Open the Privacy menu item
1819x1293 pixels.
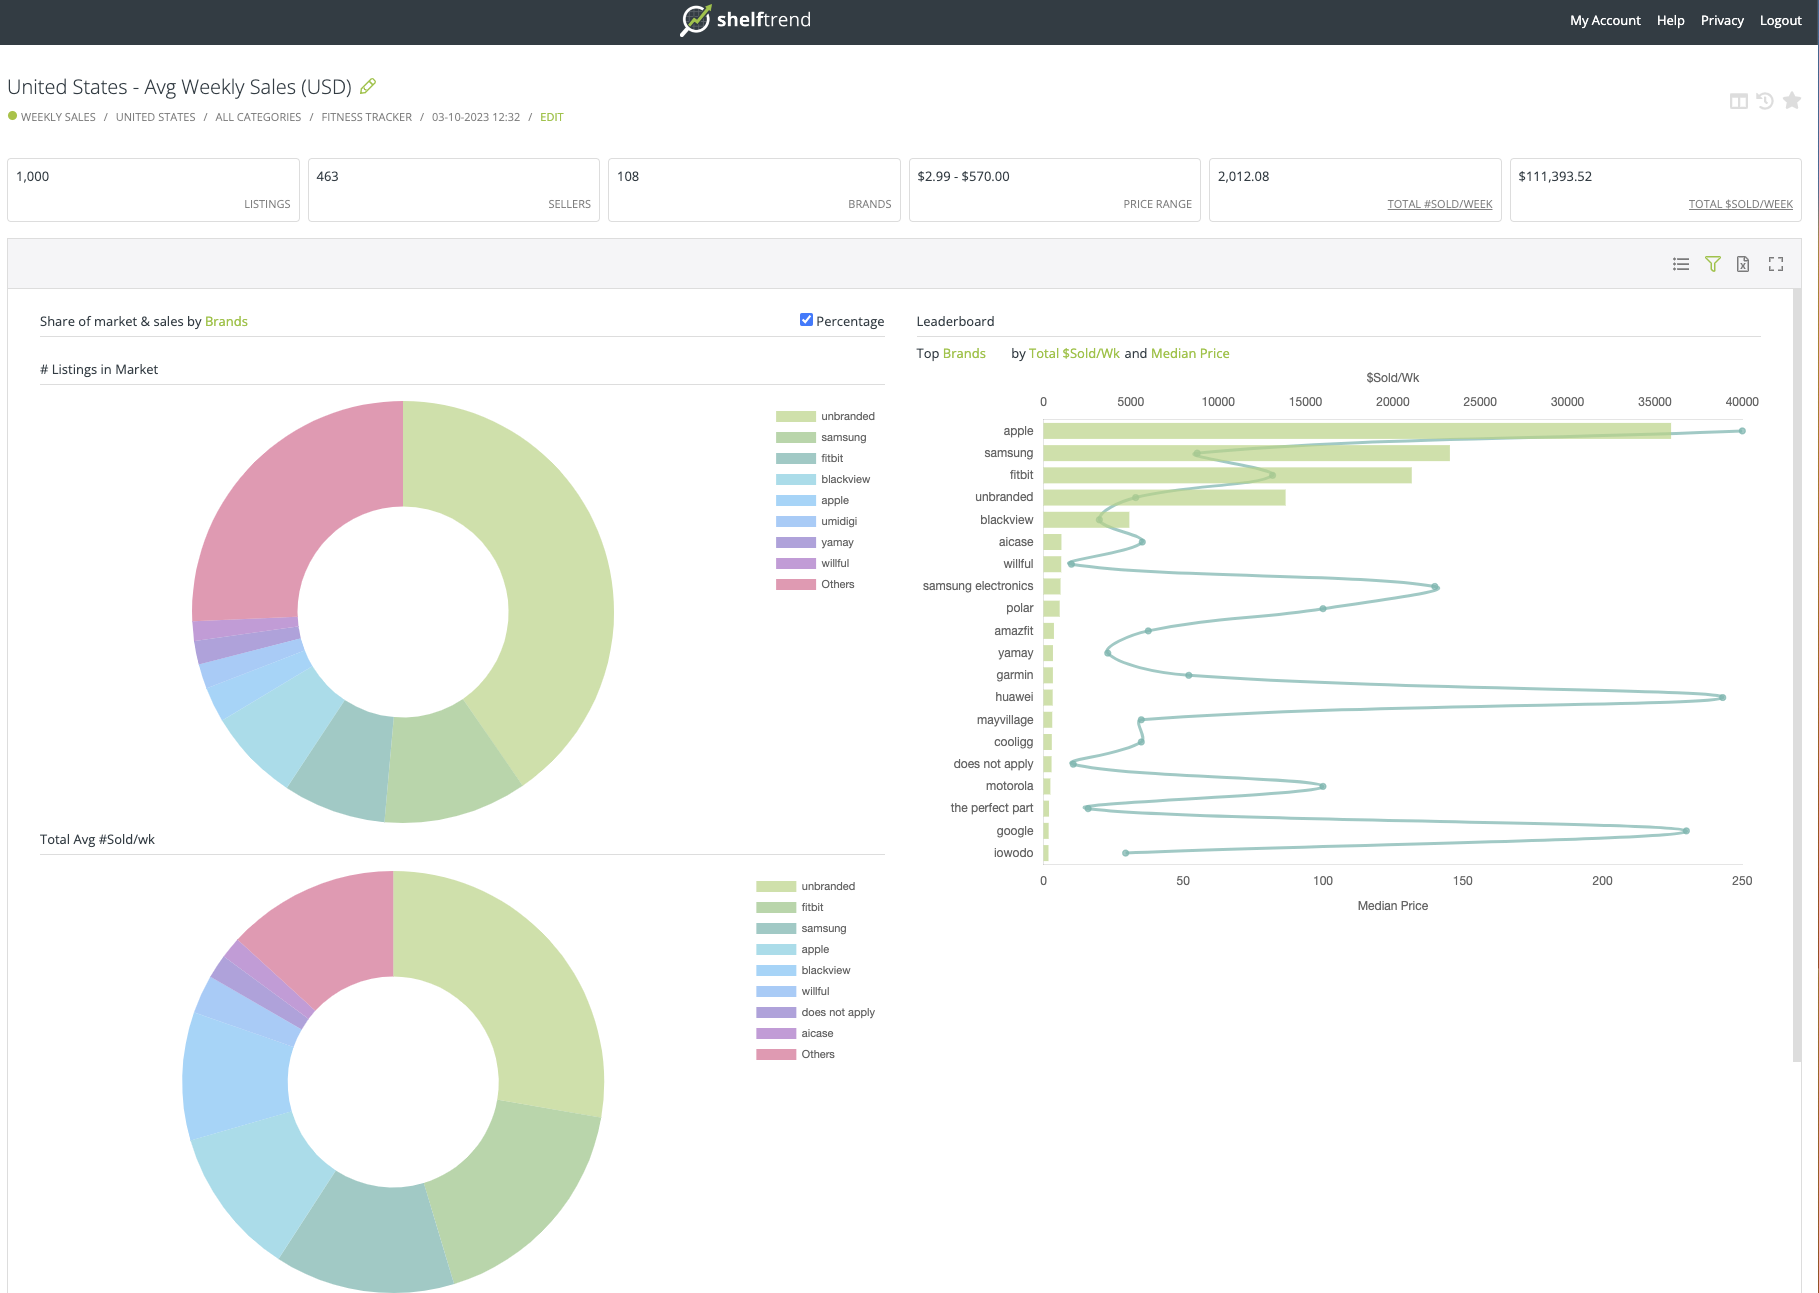click(1722, 20)
